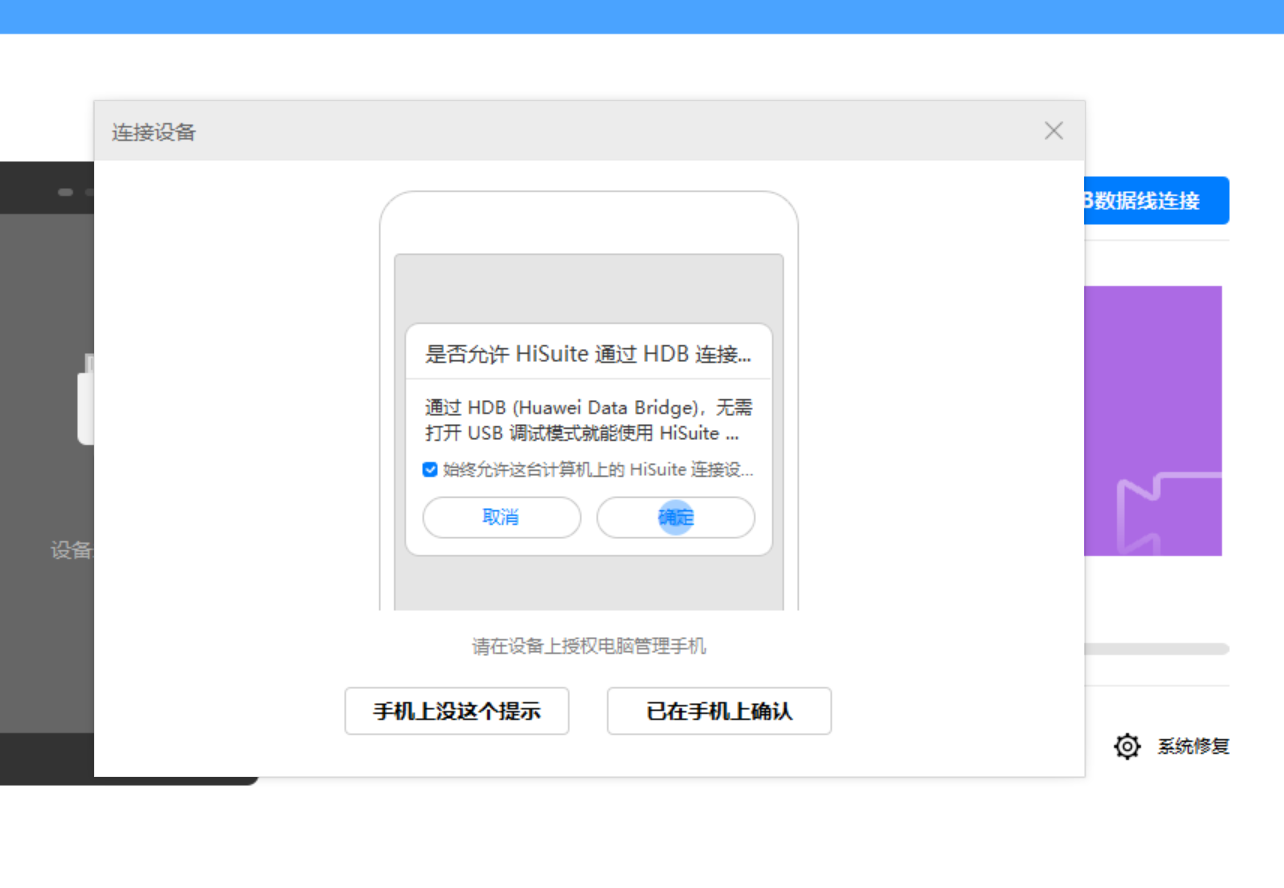Toggle '始终允许这台计算机上的 HiSuite' checkbox

click(x=430, y=469)
